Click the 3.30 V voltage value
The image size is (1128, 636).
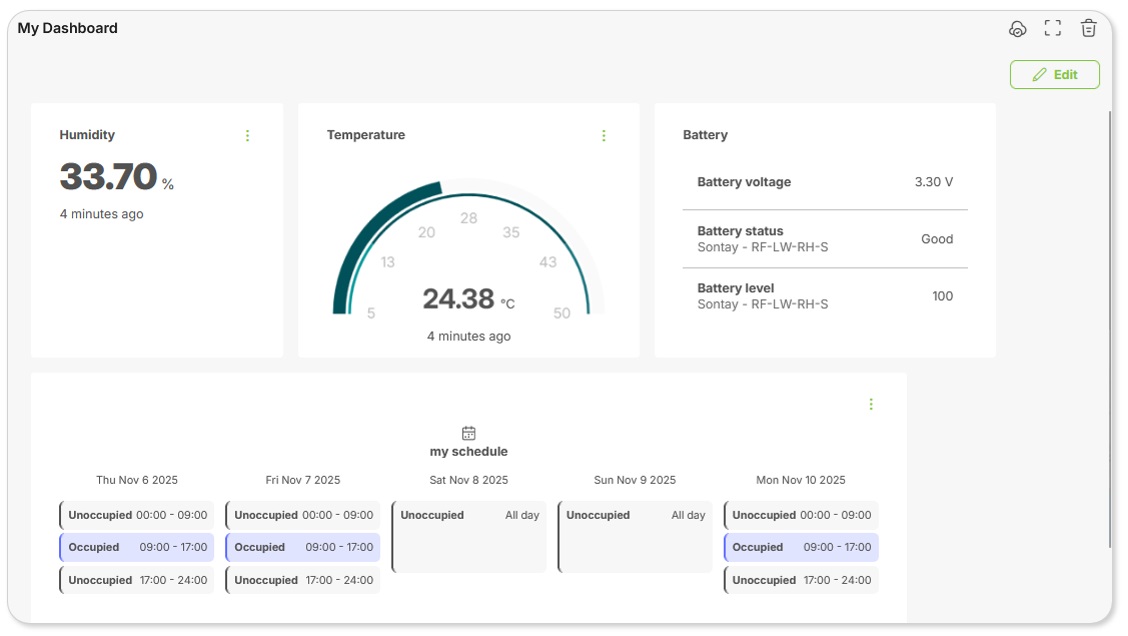click(x=934, y=182)
